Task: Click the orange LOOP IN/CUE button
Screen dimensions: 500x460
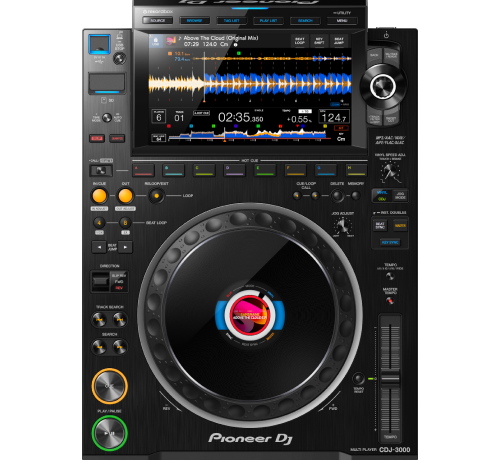Action: pyautogui.click(x=99, y=196)
